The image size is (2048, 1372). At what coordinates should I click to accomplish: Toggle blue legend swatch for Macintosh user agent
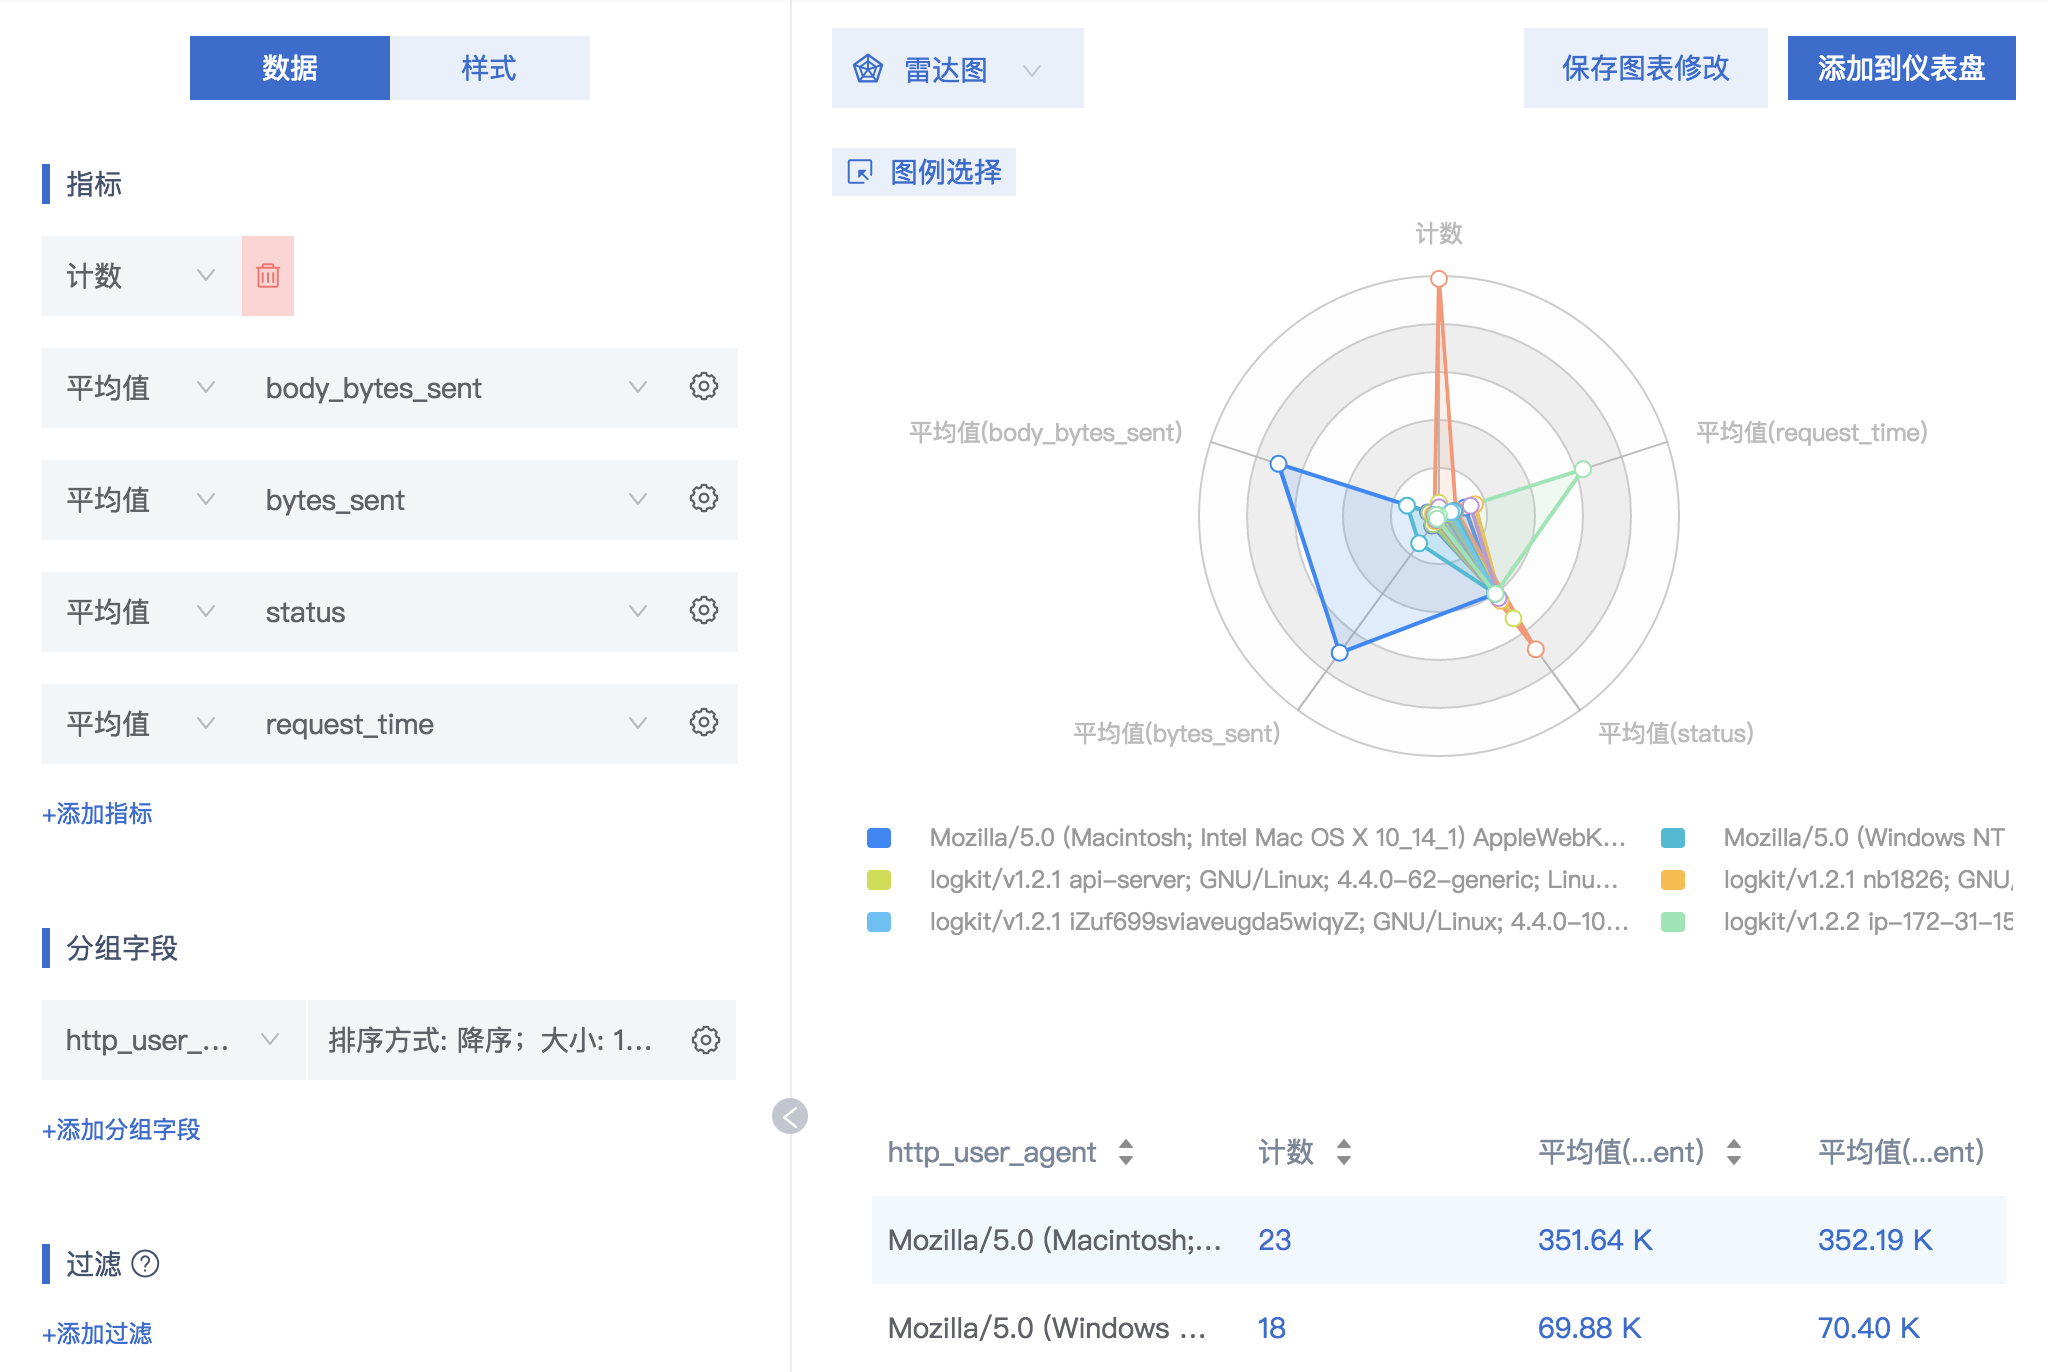[x=879, y=838]
